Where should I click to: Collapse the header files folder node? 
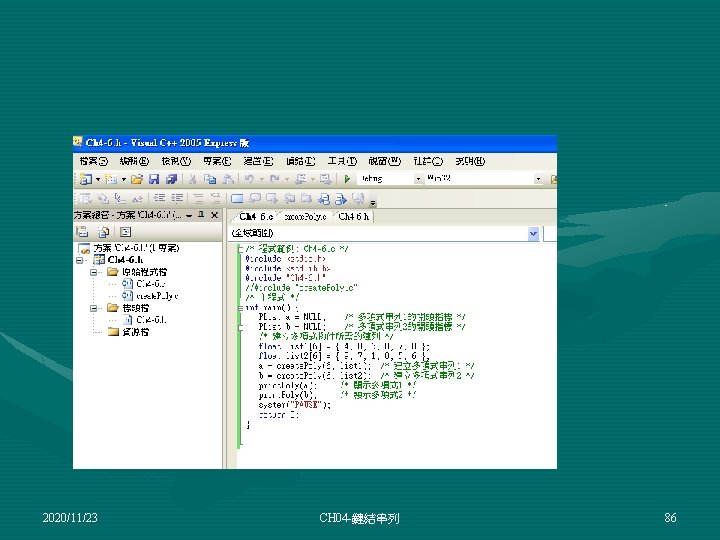(x=93, y=308)
